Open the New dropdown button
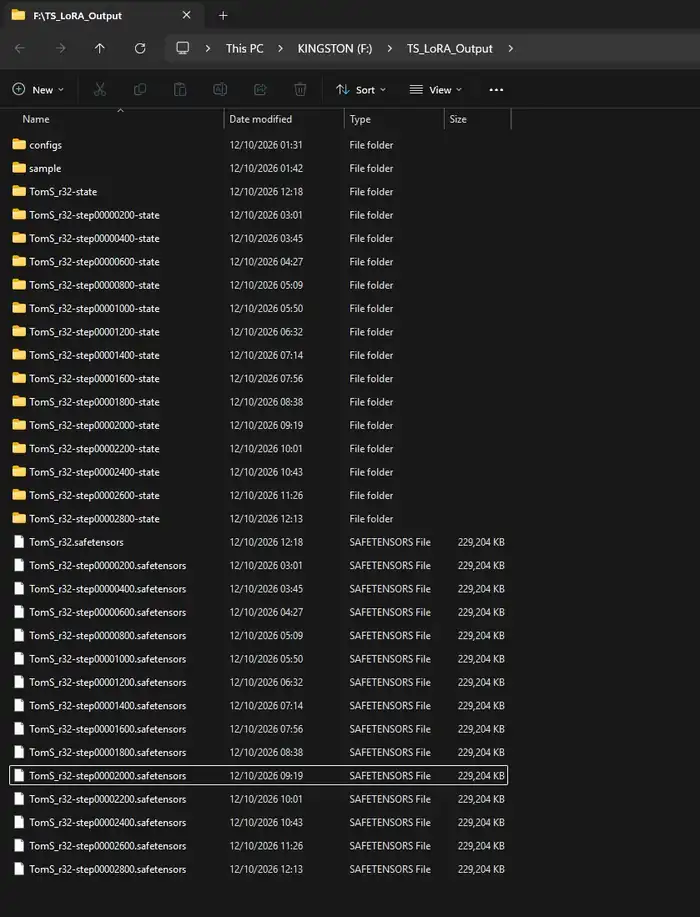700x917 pixels. (x=38, y=89)
